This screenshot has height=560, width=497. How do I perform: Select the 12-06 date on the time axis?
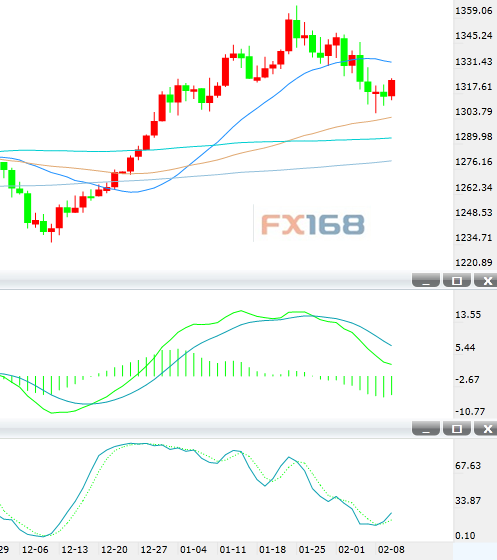coord(35,550)
